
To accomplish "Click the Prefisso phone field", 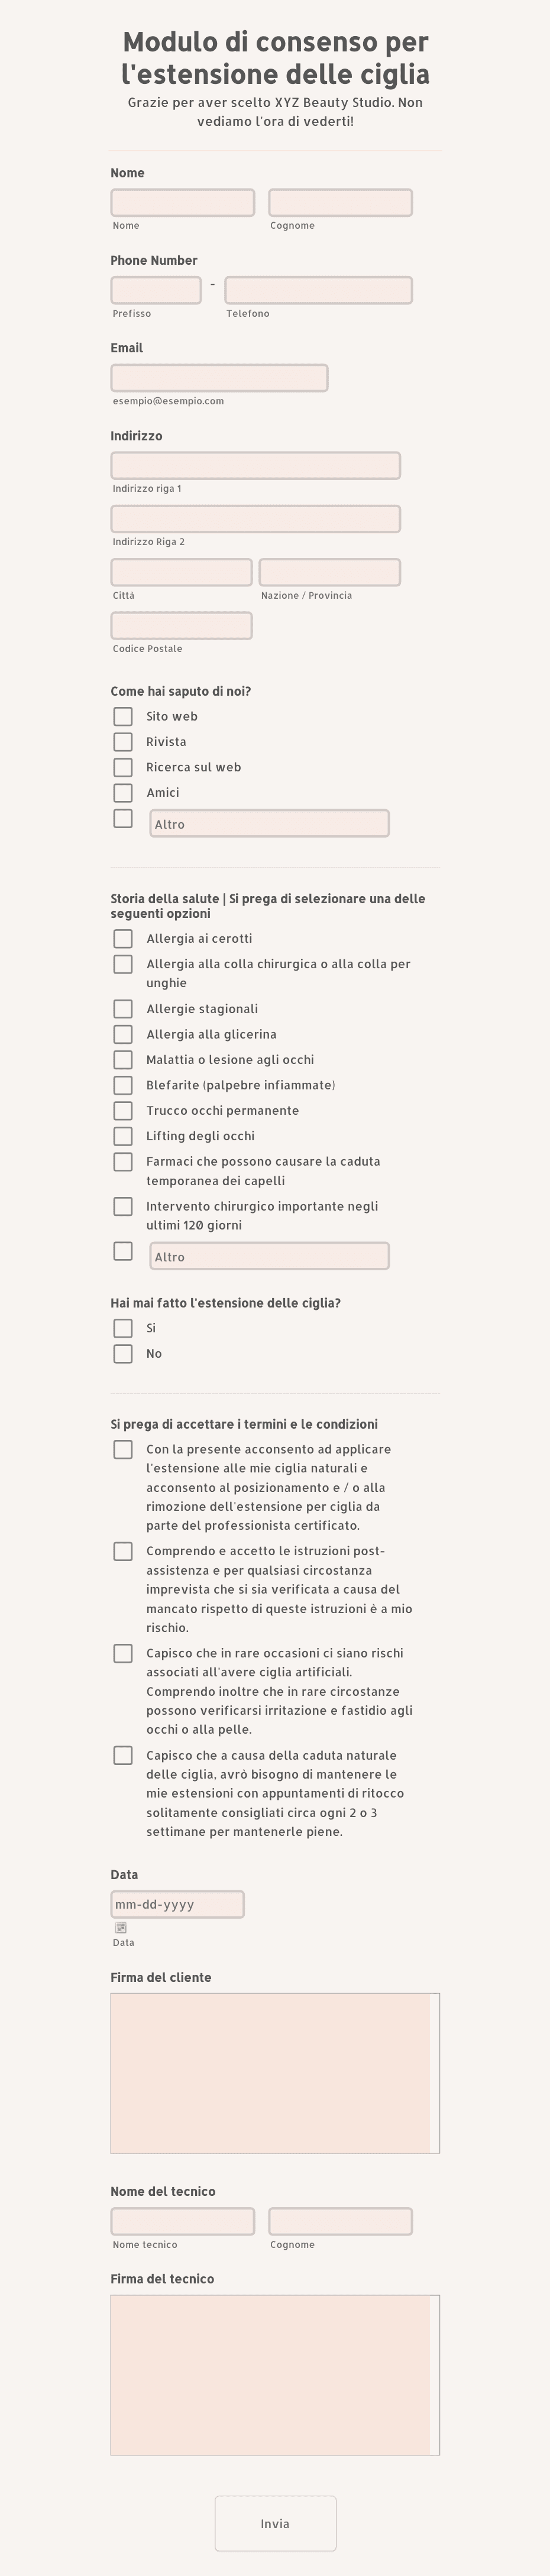I will pos(156,290).
